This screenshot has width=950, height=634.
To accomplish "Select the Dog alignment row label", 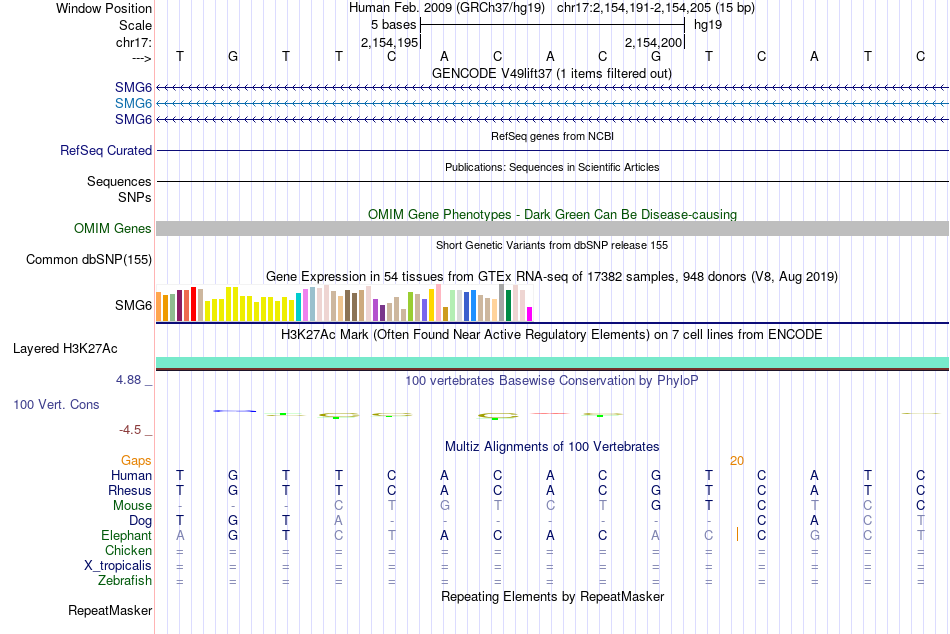I will point(140,521).
